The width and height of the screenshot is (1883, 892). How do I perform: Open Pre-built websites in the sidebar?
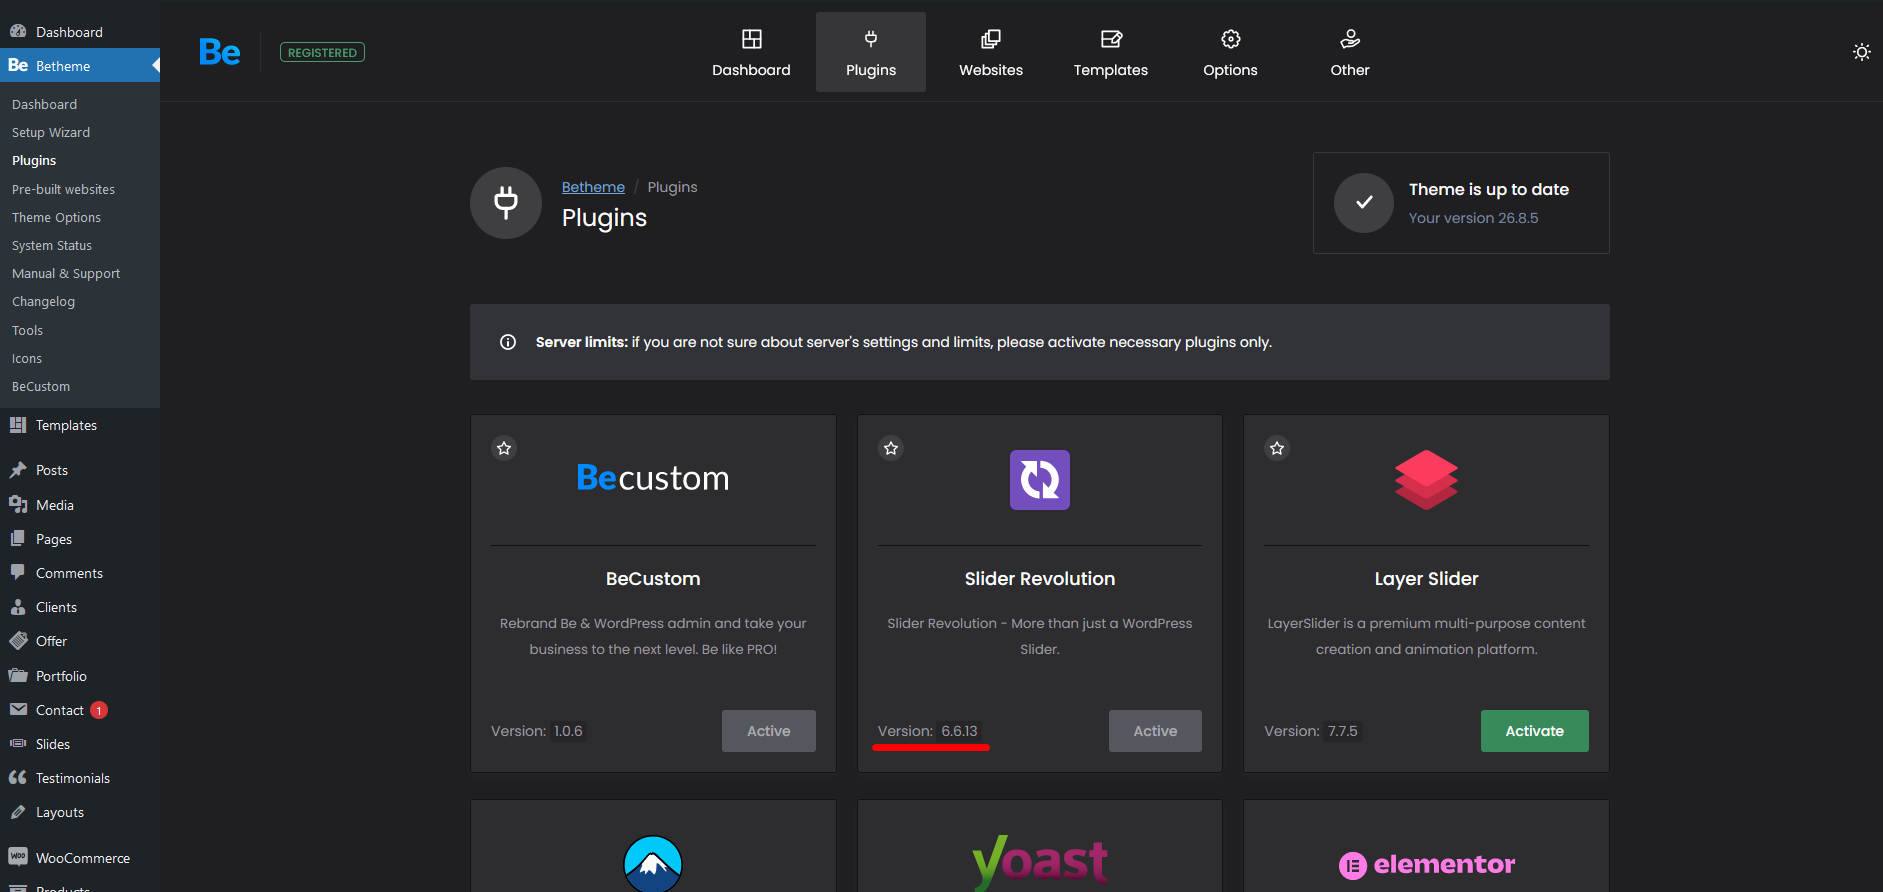click(x=63, y=189)
